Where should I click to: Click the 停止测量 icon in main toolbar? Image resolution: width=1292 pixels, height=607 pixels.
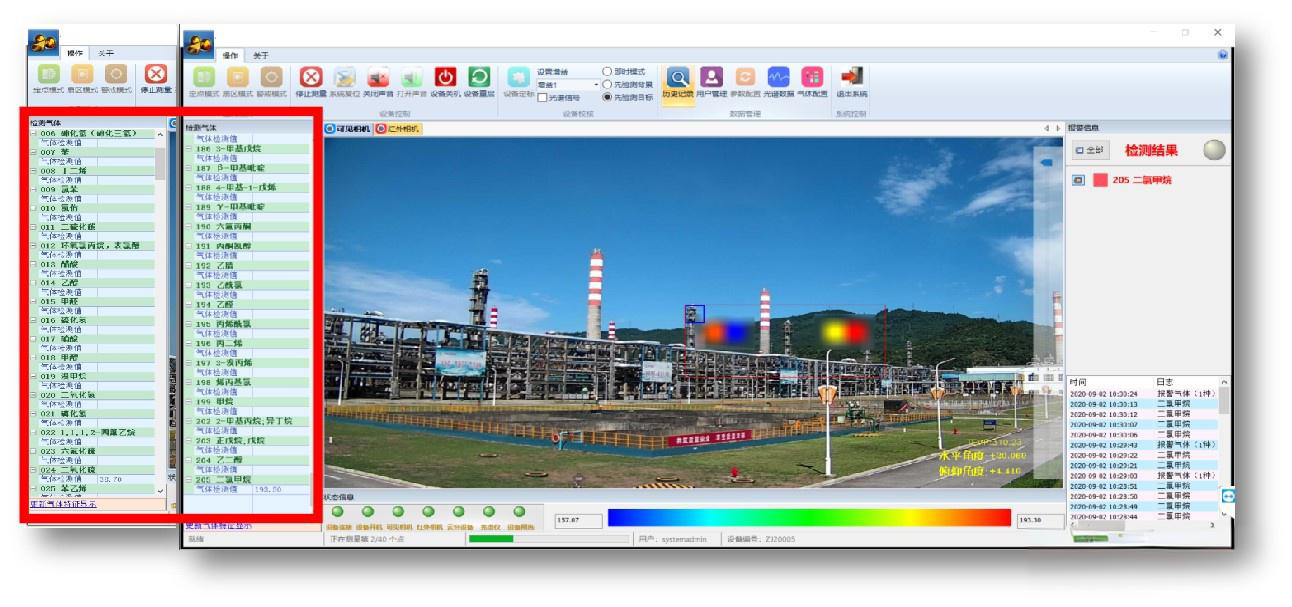pyautogui.click(x=310, y=78)
